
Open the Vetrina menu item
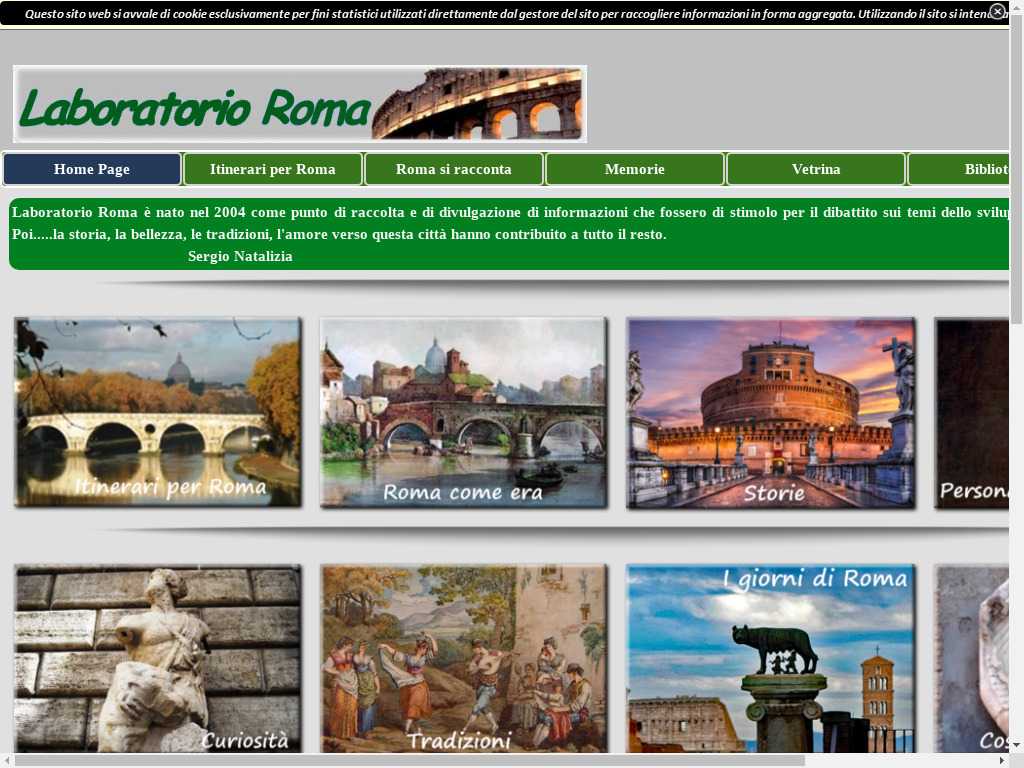click(x=816, y=169)
